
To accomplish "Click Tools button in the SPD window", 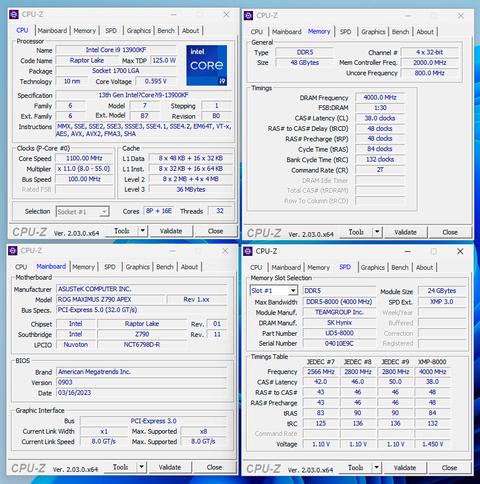I will (x=355, y=468).
